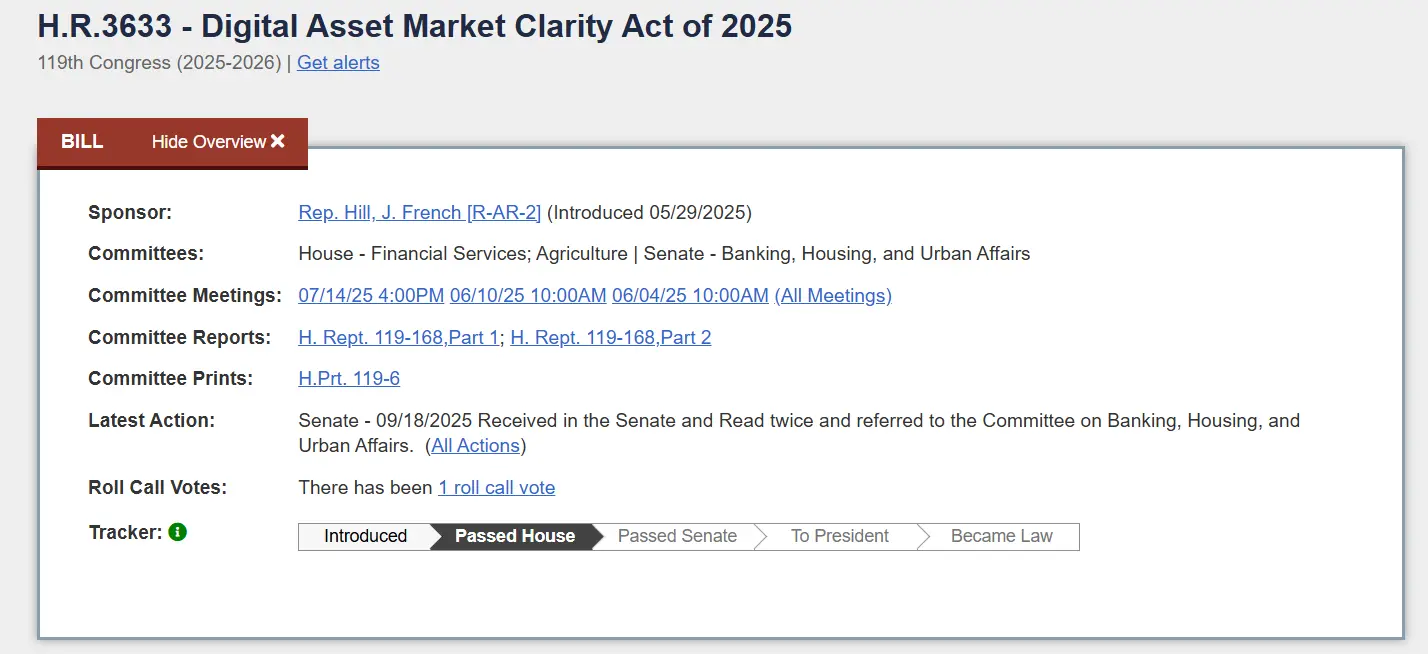
Task: Open H. Rept. 119-168, Part 1
Action: coord(398,337)
